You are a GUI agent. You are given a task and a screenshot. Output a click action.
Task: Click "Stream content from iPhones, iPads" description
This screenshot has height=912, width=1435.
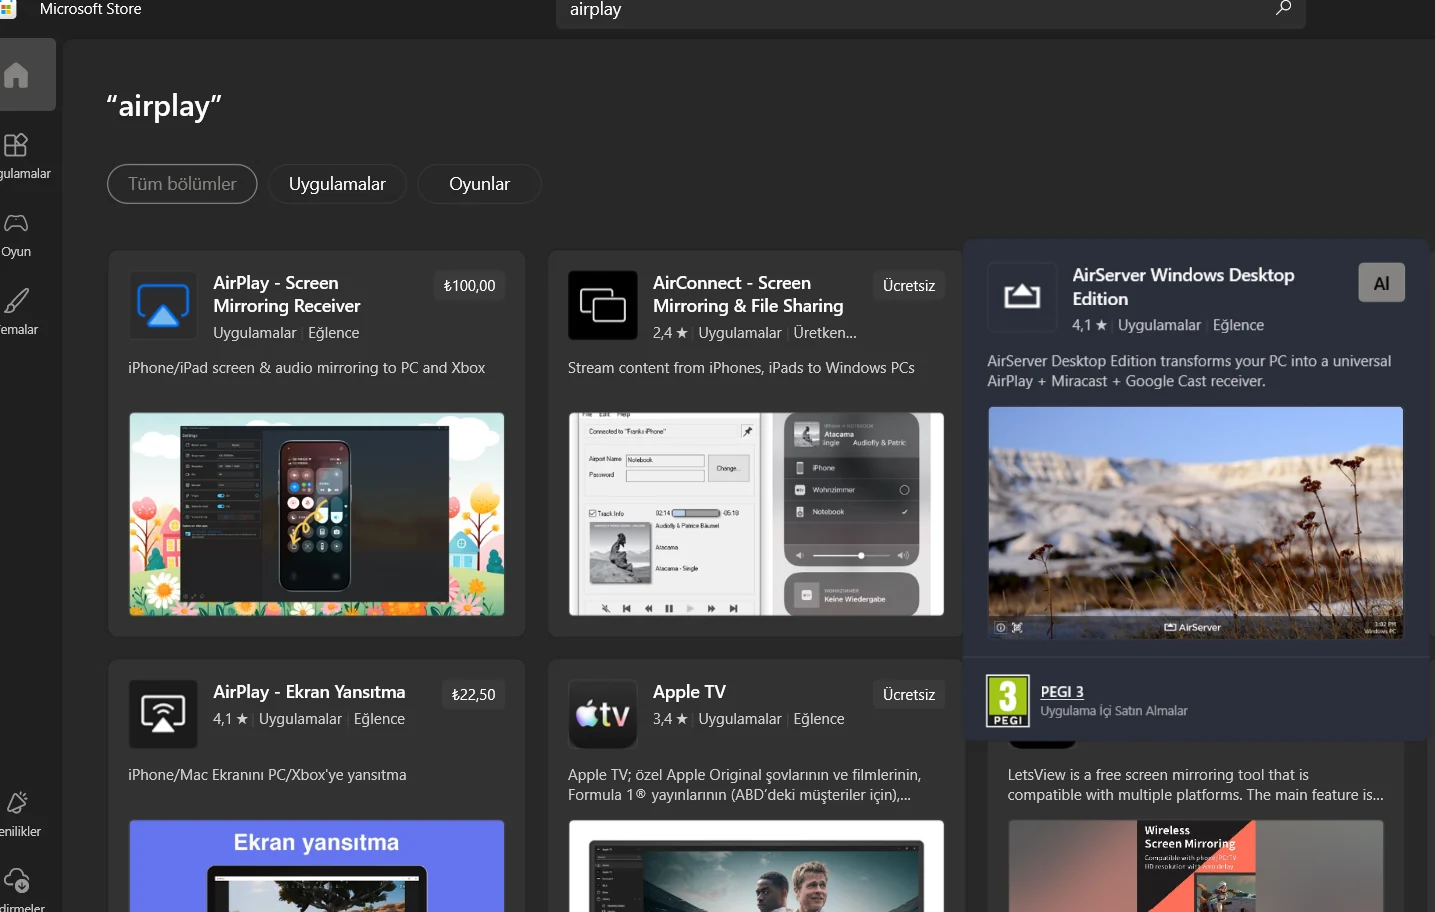(x=741, y=368)
